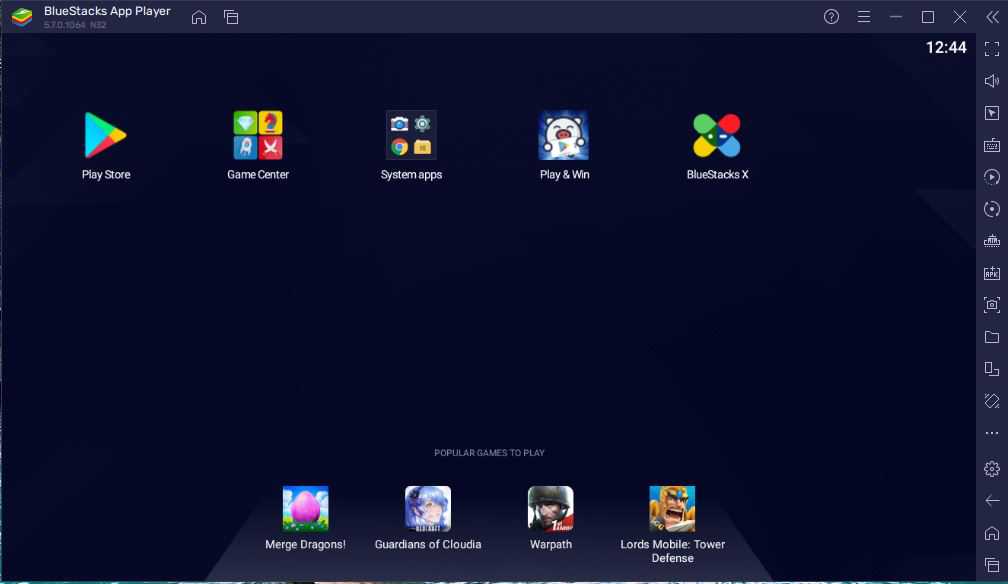This screenshot has height=584, width=1008.
Task: Open the help question mark icon
Action: [x=829, y=17]
